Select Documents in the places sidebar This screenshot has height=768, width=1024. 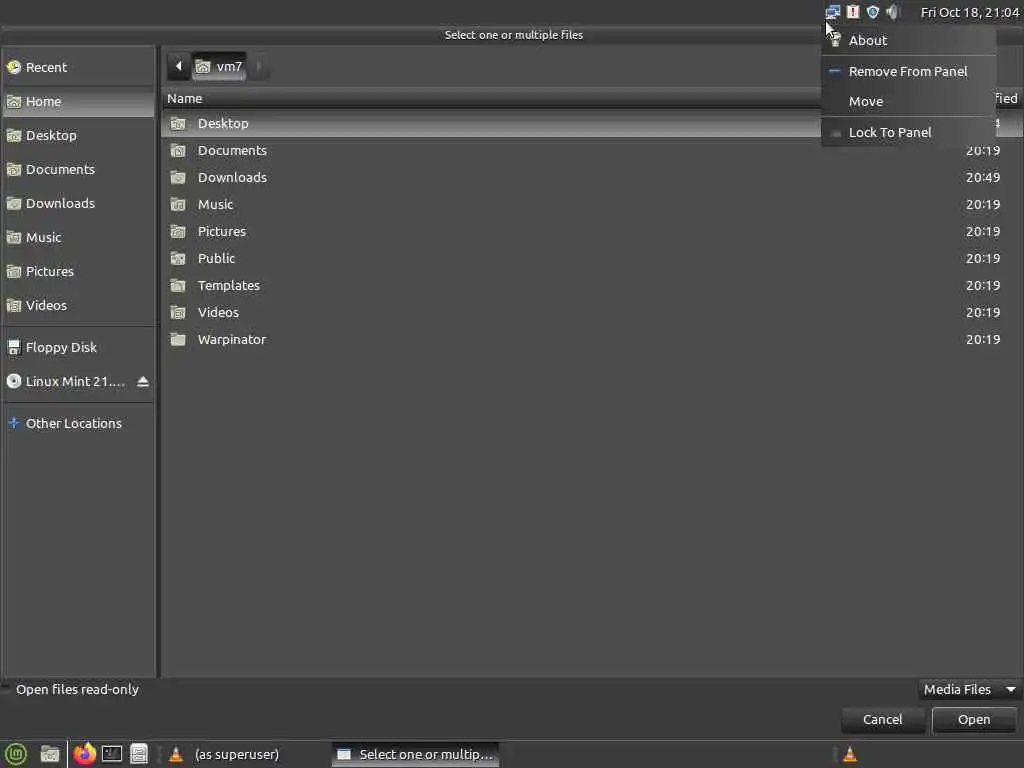pyautogui.click(x=78, y=169)
